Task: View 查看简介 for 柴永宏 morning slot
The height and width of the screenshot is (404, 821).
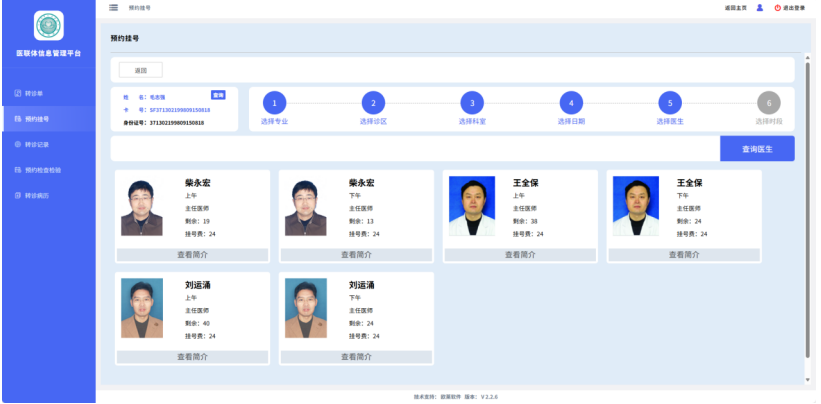Action: tap(193, 255)
